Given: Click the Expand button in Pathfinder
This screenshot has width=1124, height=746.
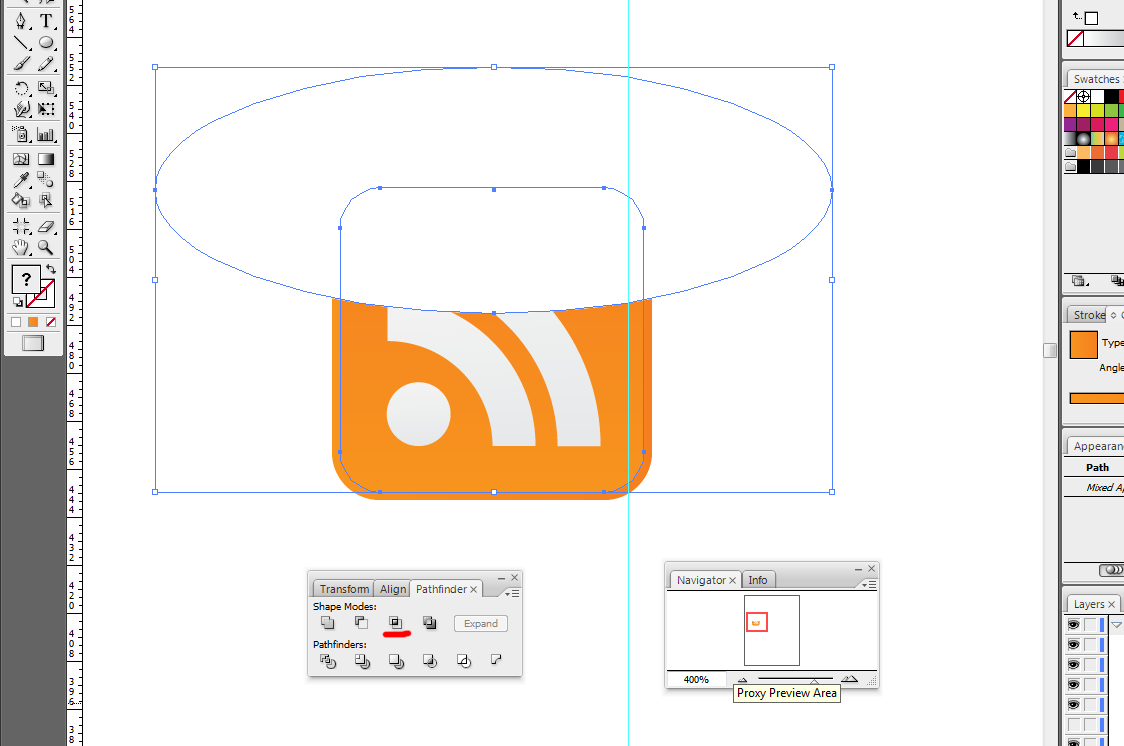Looking at the screenshot, I should (481, 623).
